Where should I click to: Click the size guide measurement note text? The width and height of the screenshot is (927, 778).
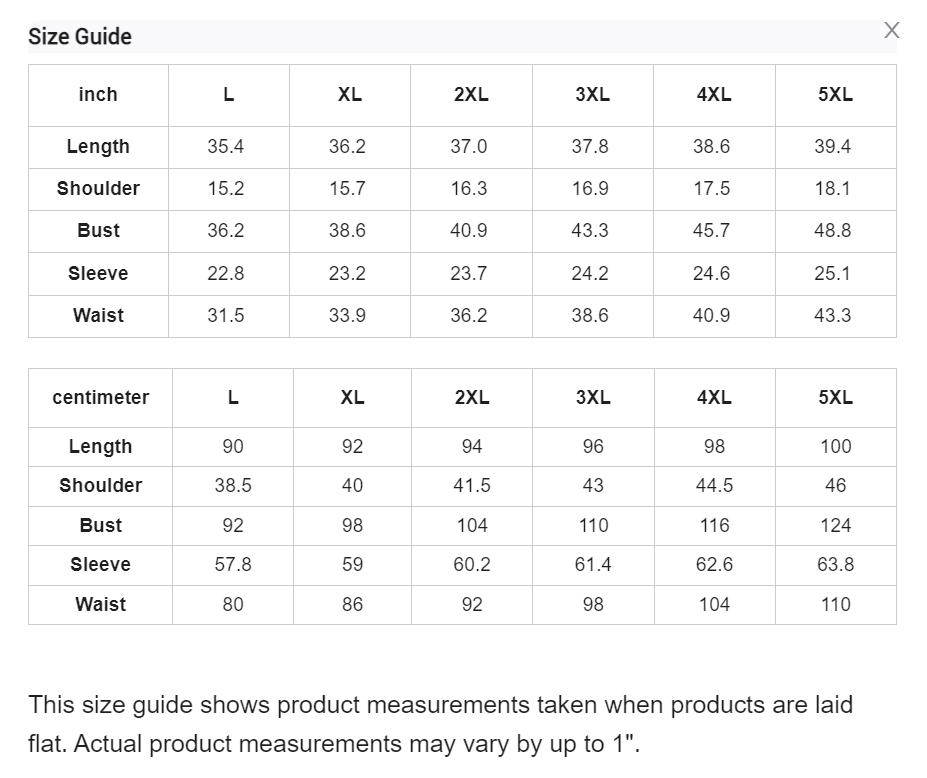coord(440,724)
